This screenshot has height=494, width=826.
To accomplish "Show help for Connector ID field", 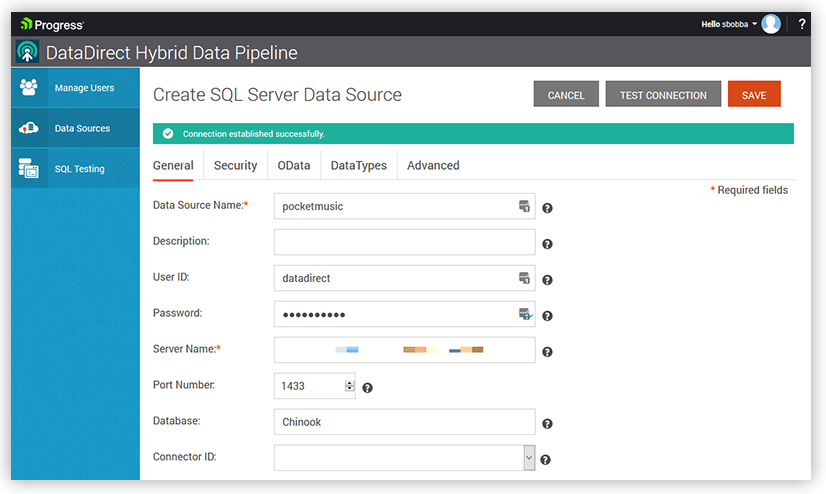I will [x=546, y=460].
